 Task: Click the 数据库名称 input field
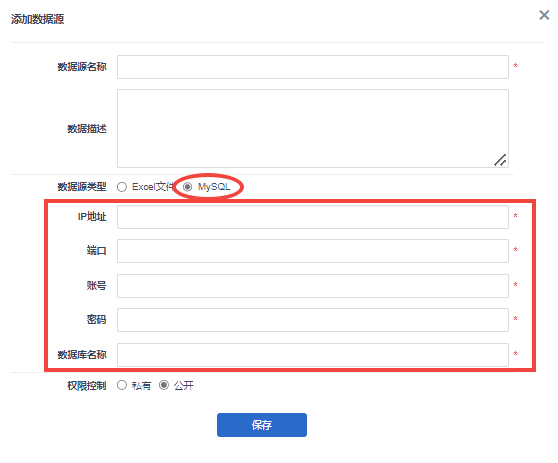313,355
